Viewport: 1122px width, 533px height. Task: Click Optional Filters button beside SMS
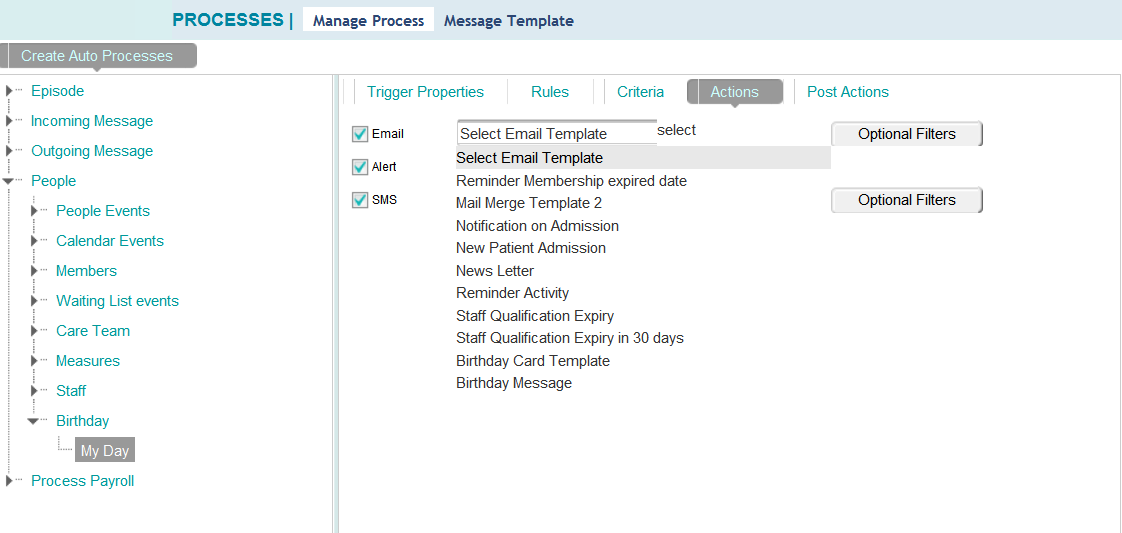(906, 200)
